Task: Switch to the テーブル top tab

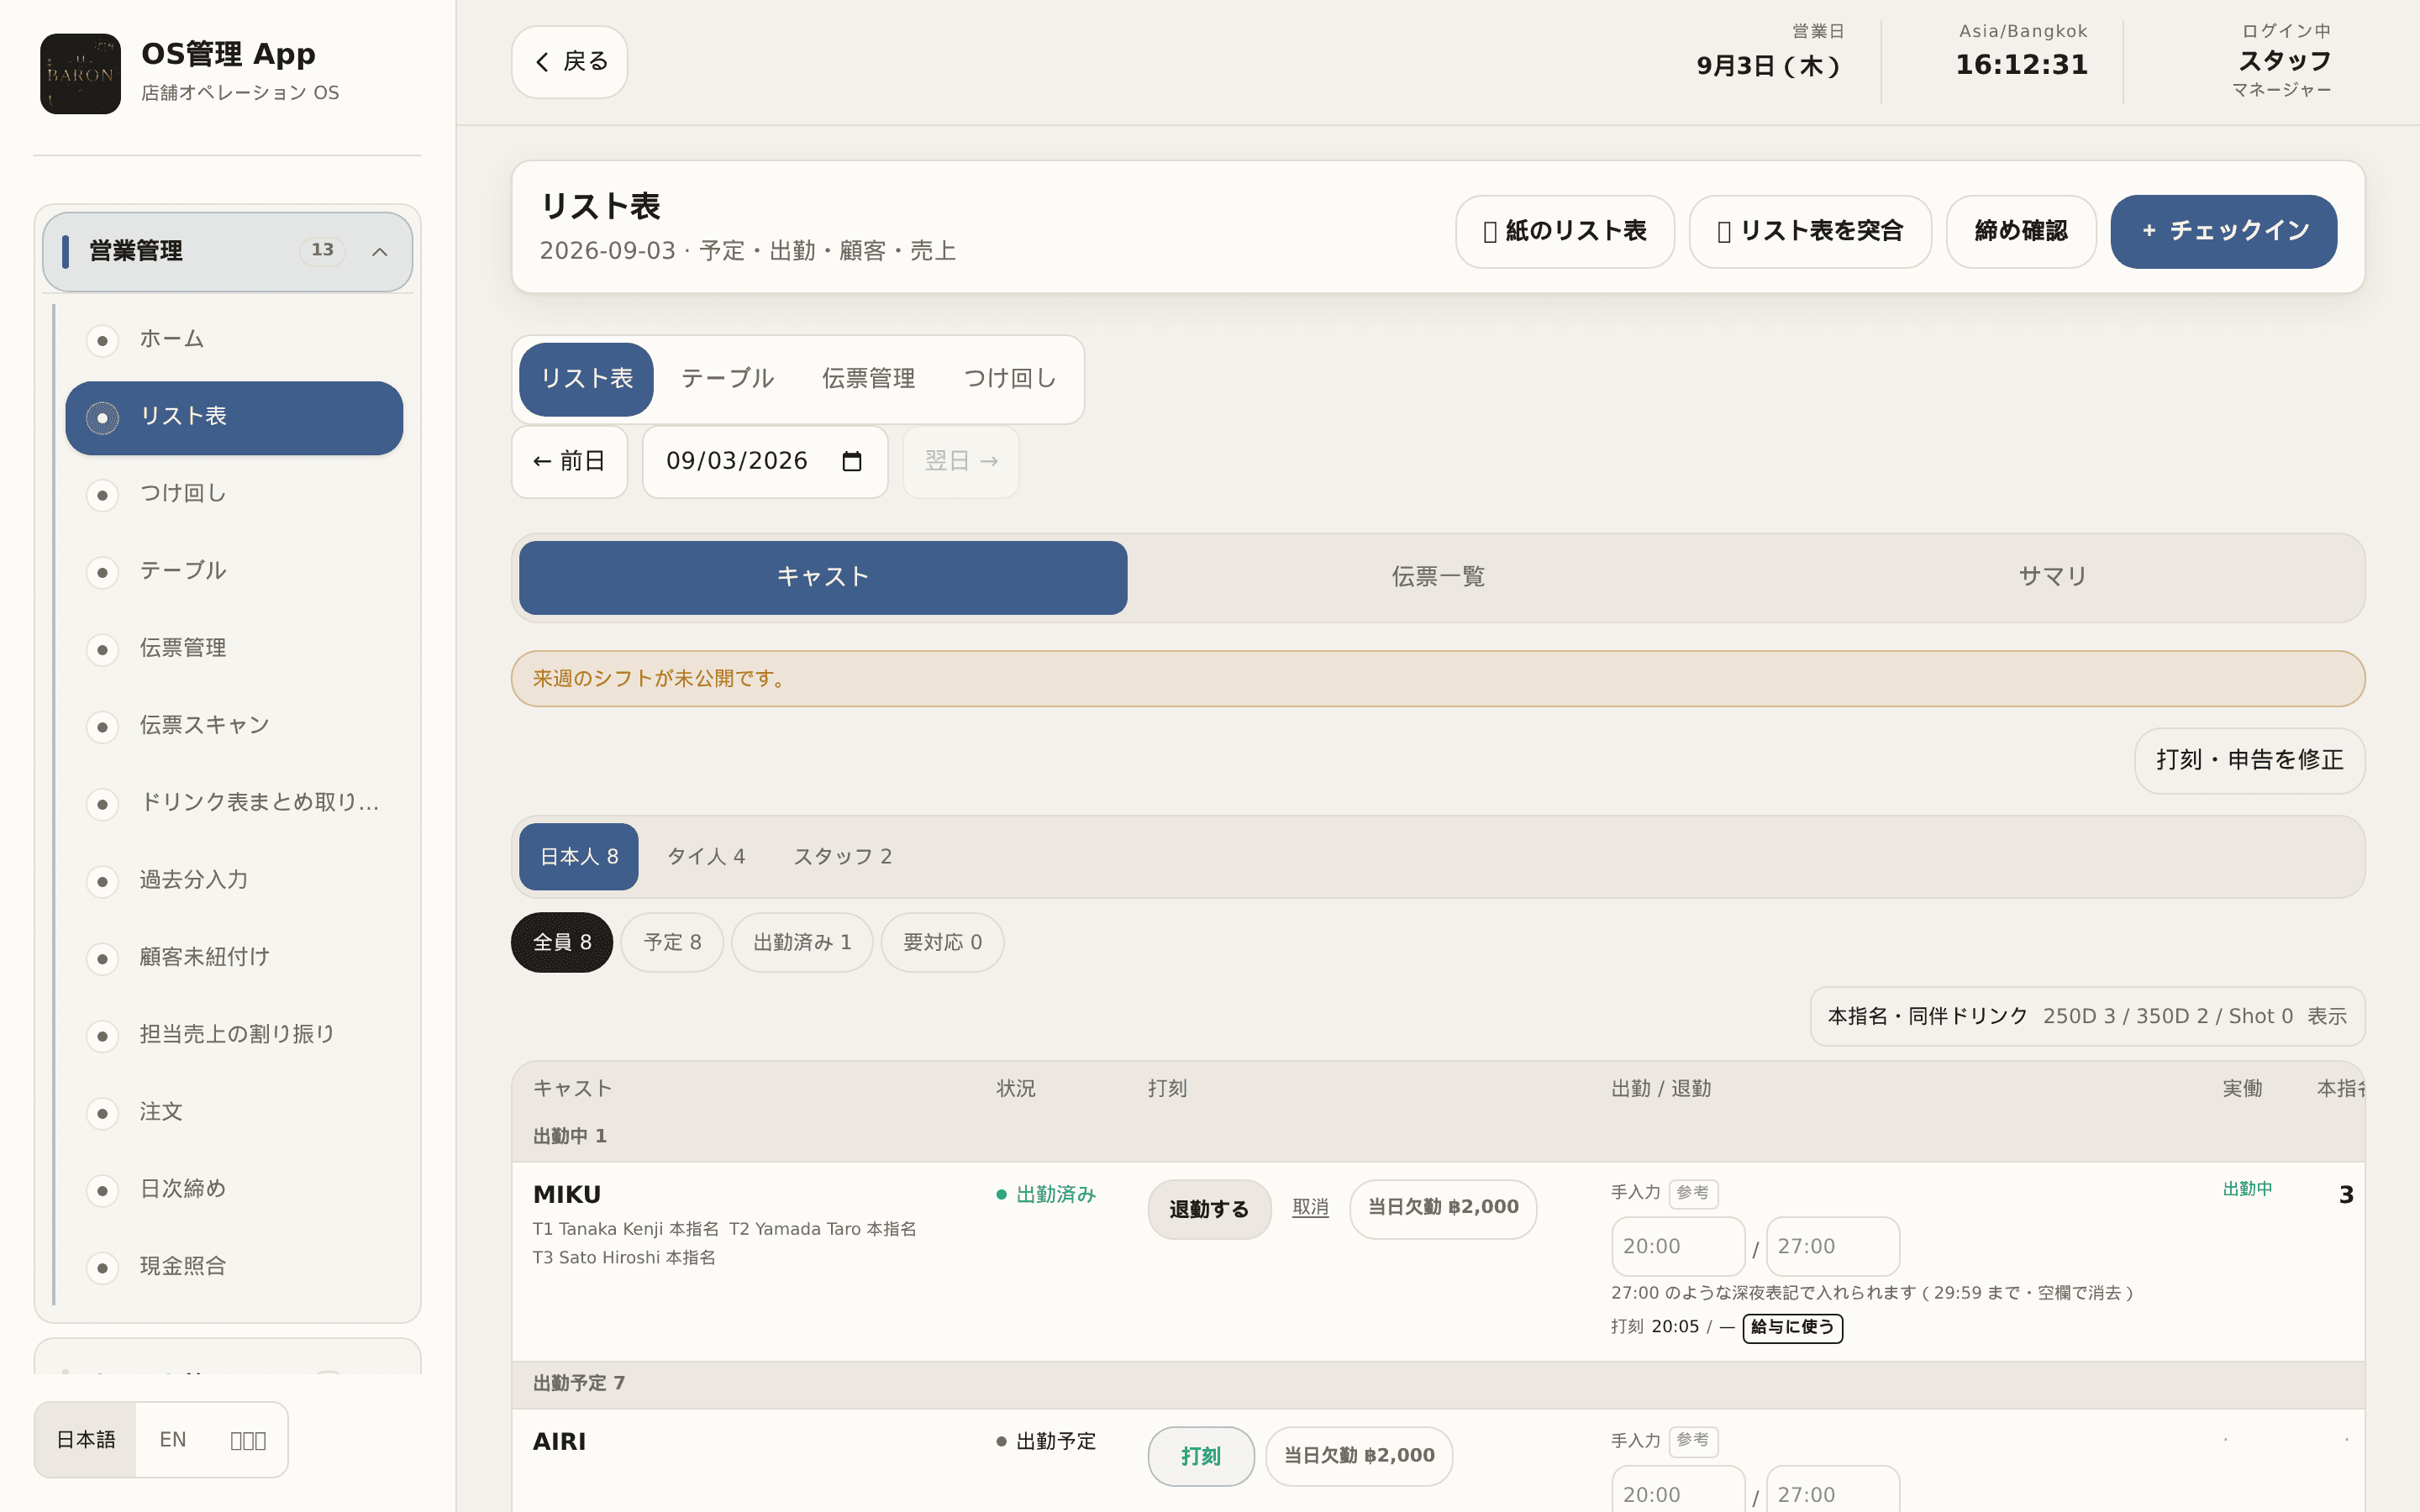Action: [727, 379]
